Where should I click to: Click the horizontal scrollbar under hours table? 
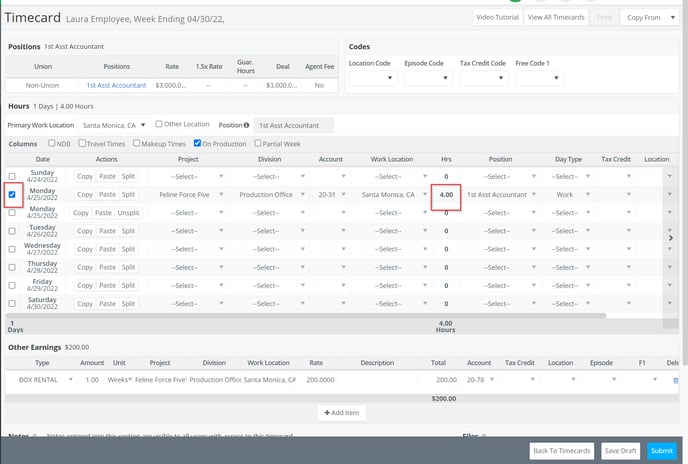click(306, 316)
